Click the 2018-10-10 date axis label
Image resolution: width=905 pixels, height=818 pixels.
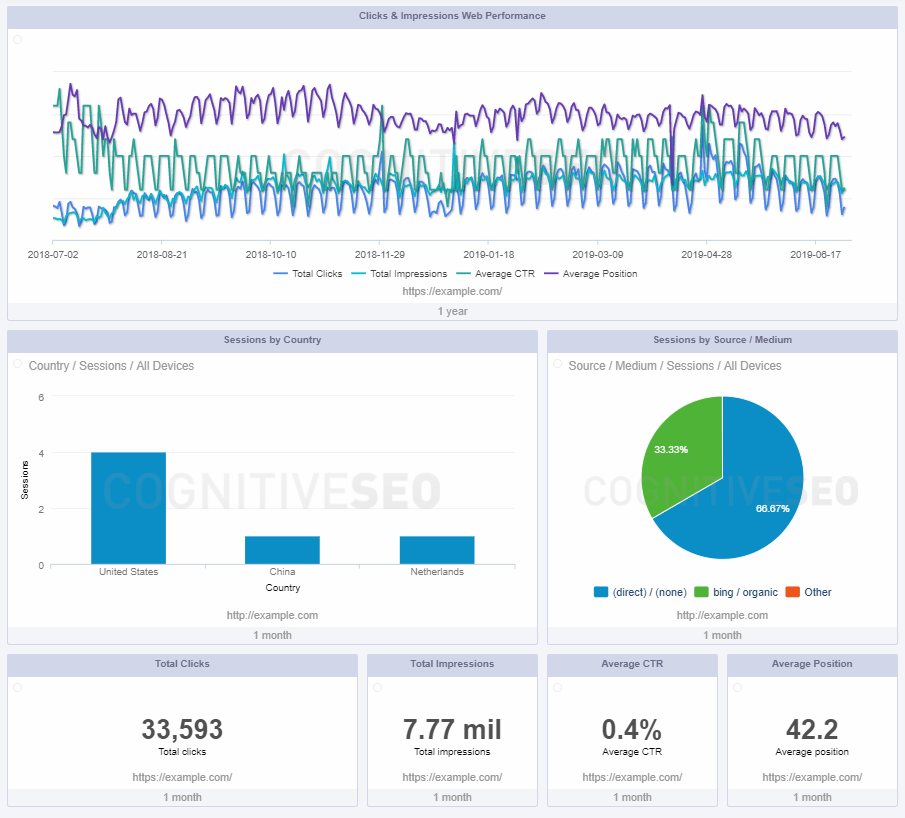[x=271, y=255]
